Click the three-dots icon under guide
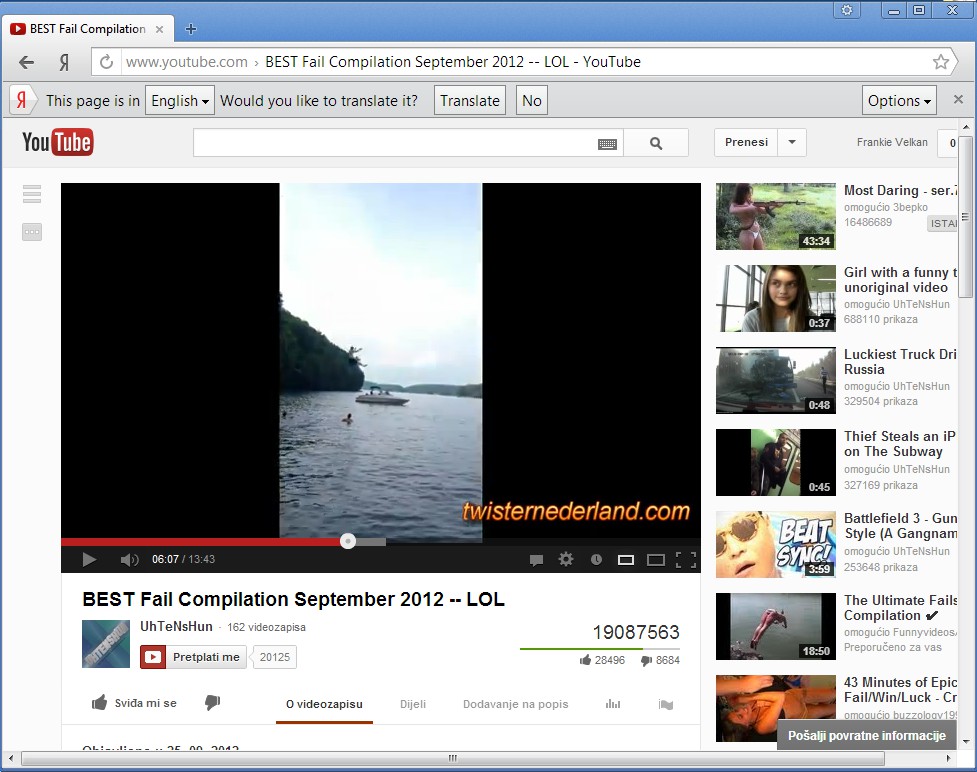This screenshot has height=772, width=977. [x=32, y=232]
